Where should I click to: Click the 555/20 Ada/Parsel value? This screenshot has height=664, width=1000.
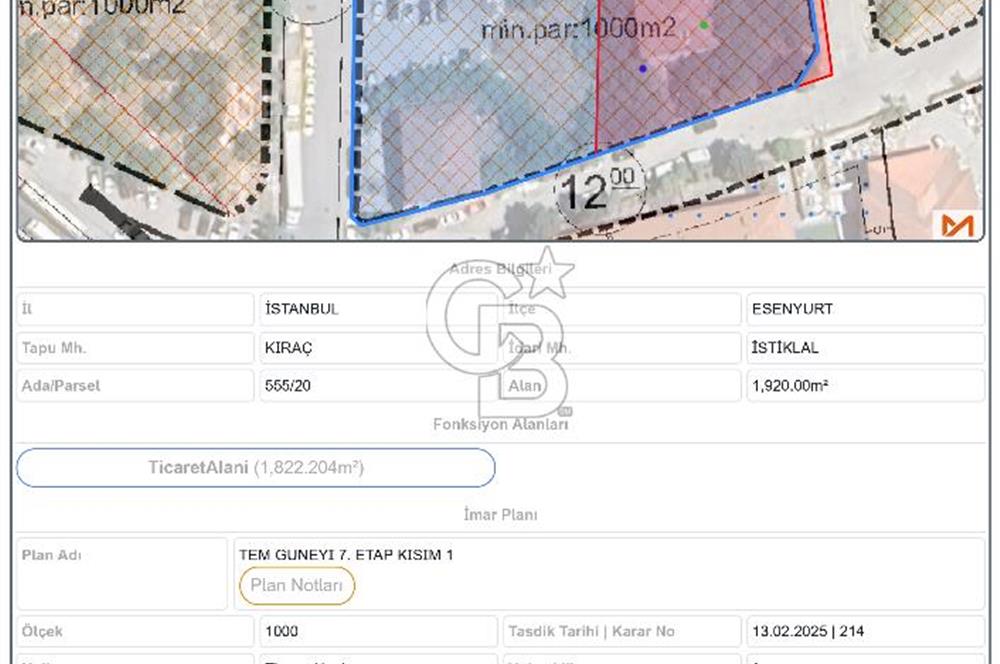tap(288, 385)
